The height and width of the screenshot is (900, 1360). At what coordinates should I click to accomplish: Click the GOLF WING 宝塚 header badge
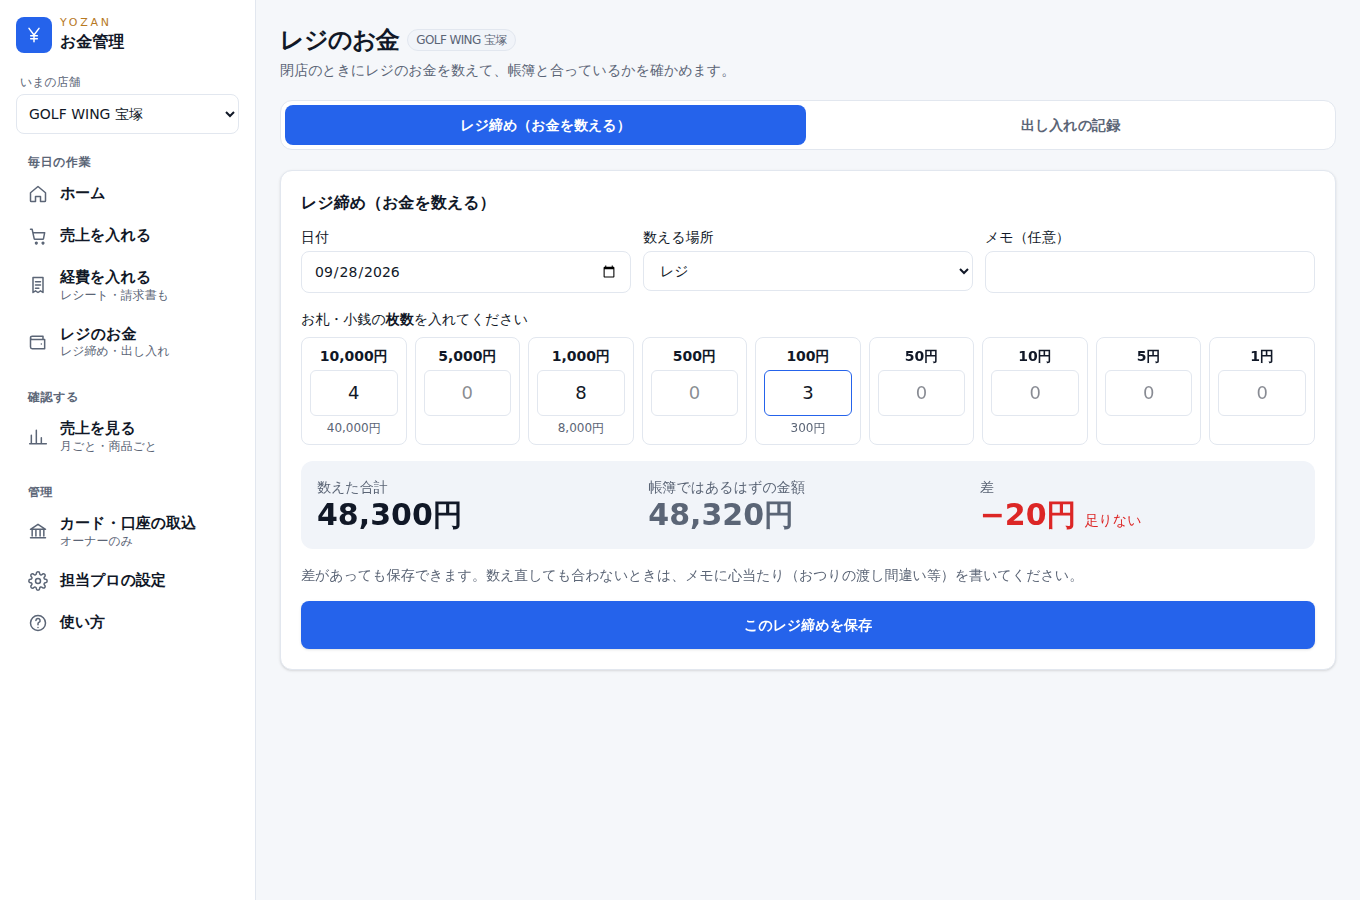click(461, 40)
